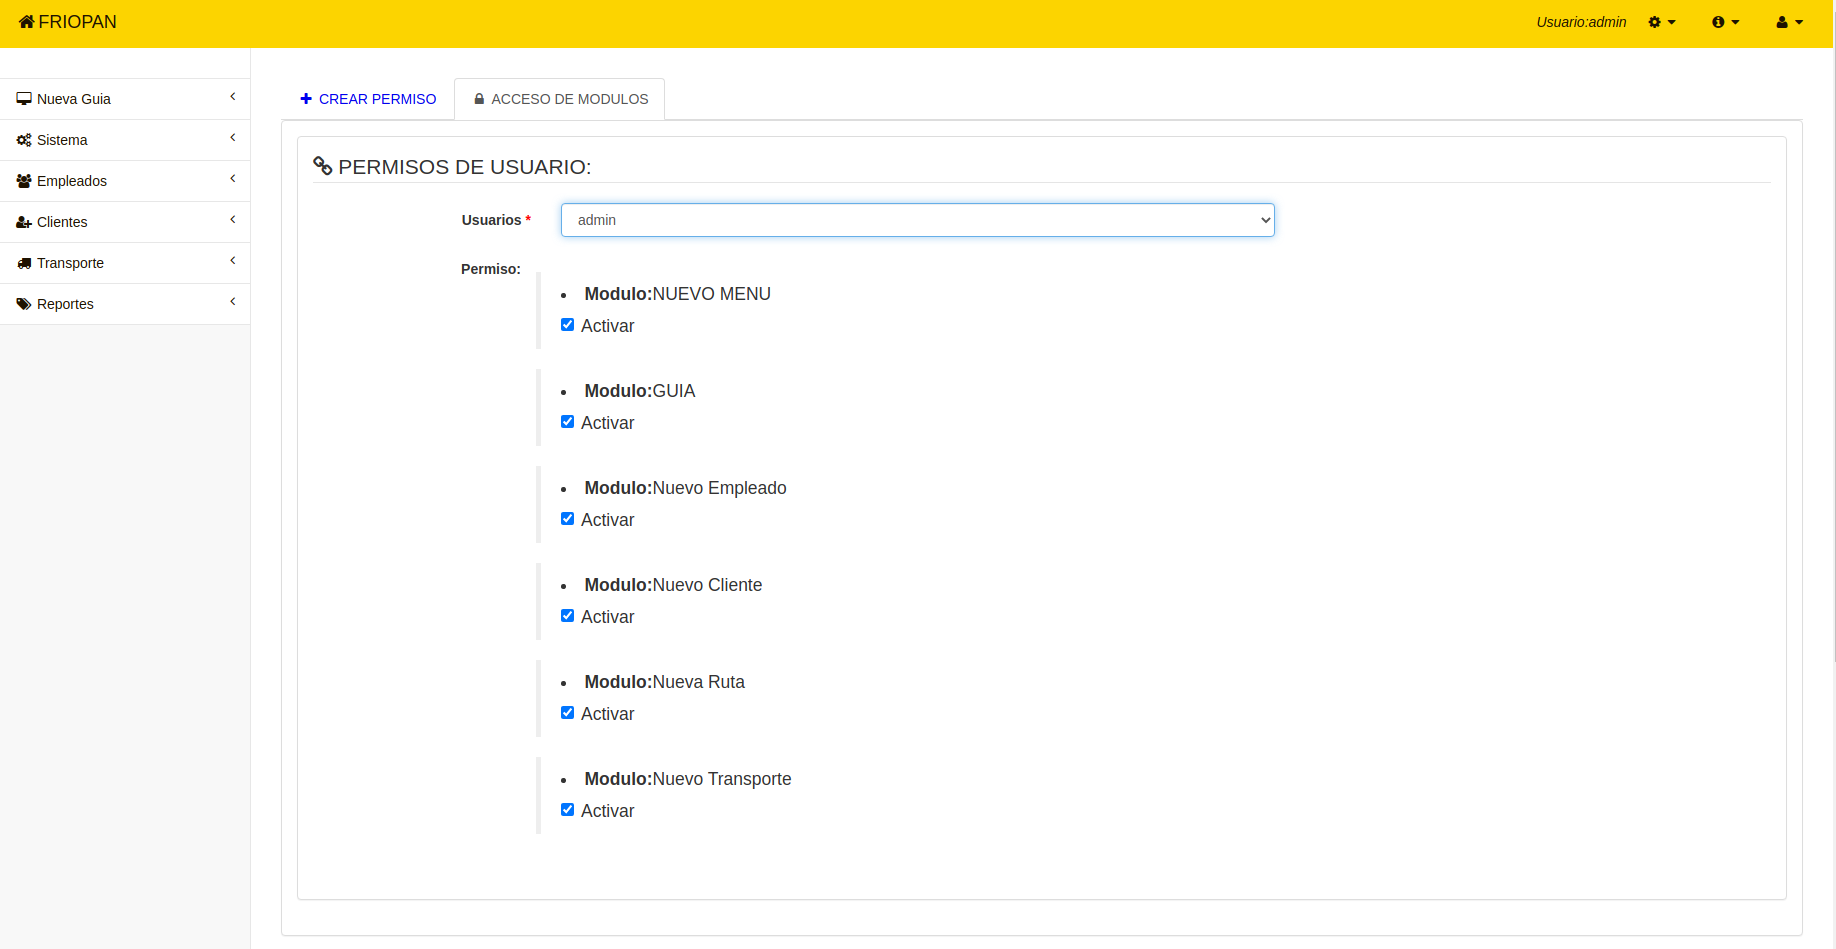The image size is (1836, 949).
Task: Click the Permiso: label
Action: (491, 269)
